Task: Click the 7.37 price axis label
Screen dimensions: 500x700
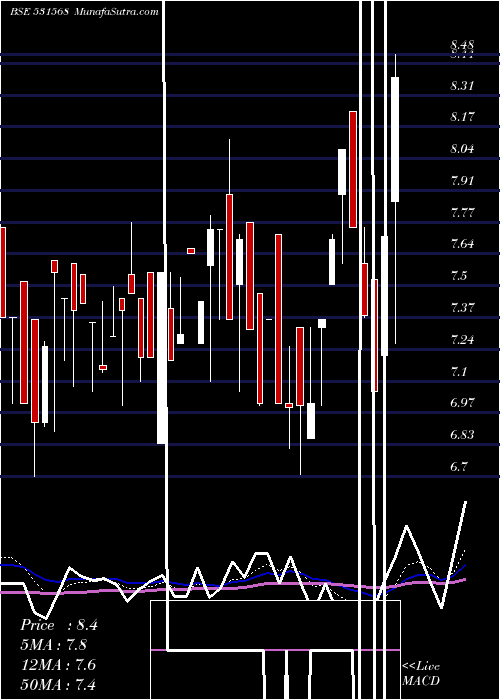Action: [462, 308]
